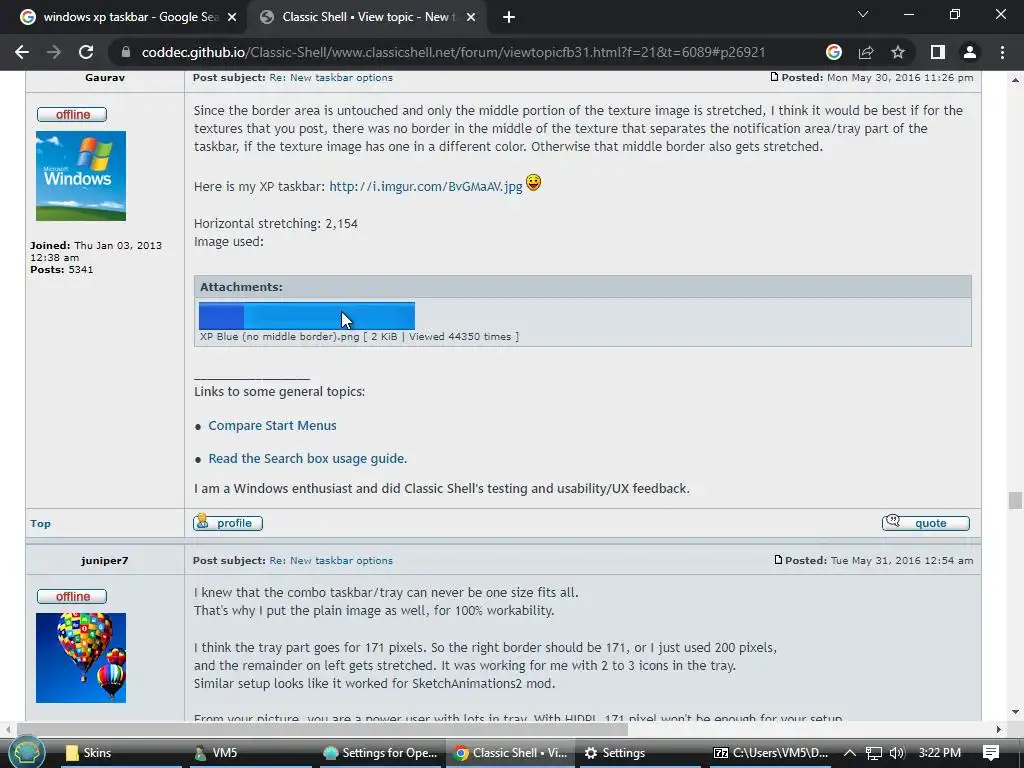
Task: Bookmark this page with the star icon
Action: 898,52
